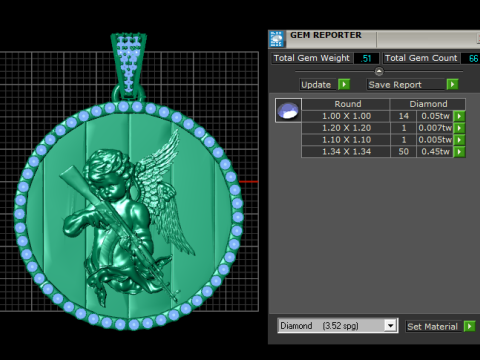Image resolution: width=480 pixels, height=360 pixels.
Task: Select the round gem thumbnail
Action: [288, 110]
